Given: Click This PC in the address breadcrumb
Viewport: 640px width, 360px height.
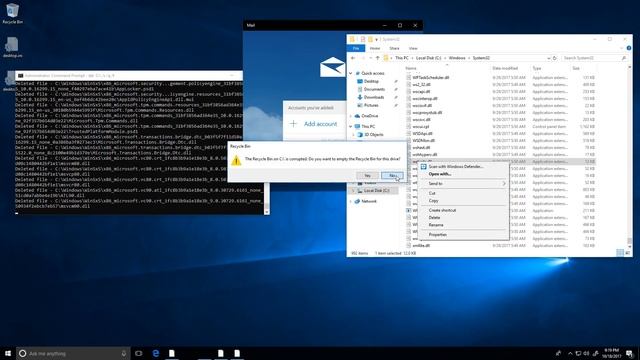Looking at the screenshot, I should click(x=402, y=58).
